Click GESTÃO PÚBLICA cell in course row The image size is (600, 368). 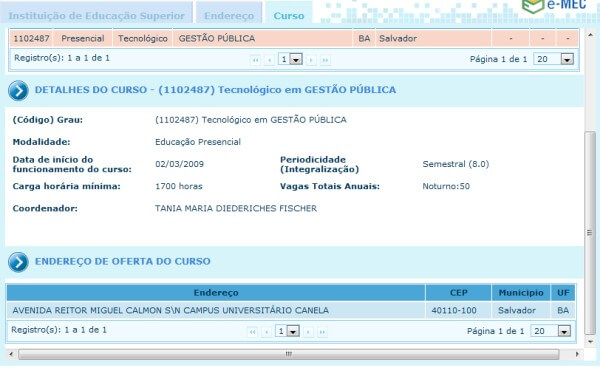point(262,39)
